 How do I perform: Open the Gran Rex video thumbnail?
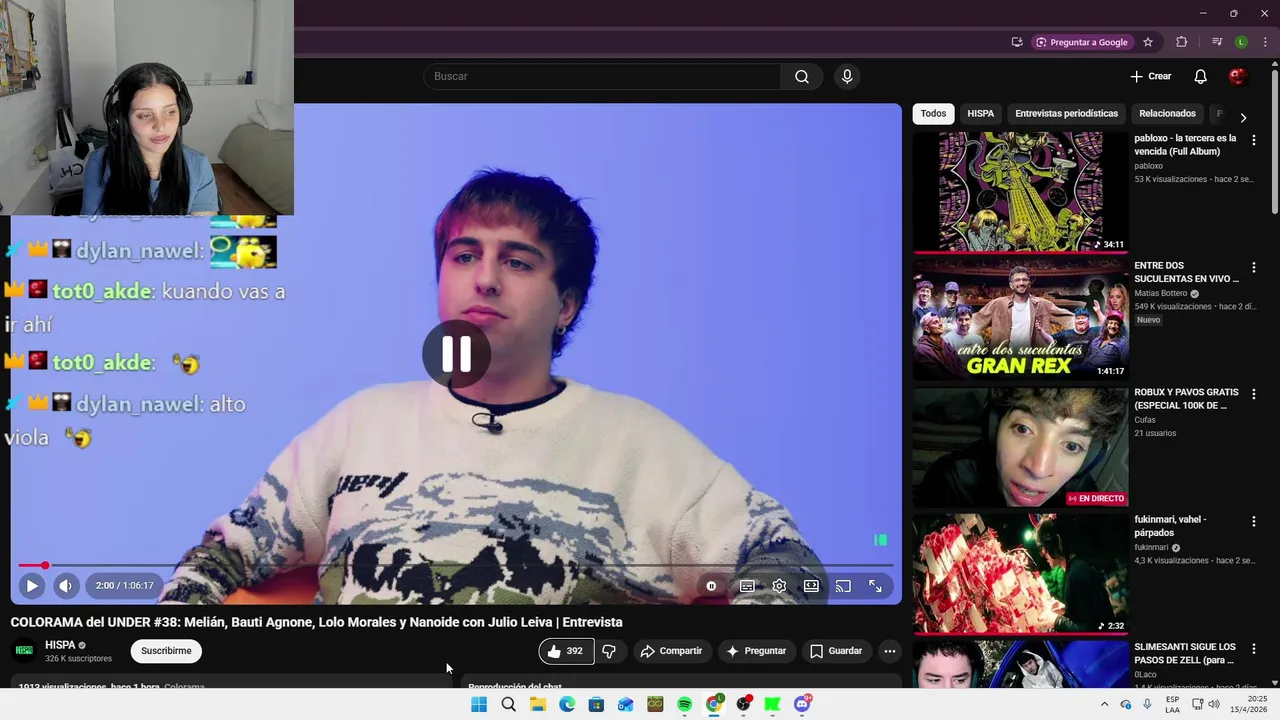pos(1020,319)
